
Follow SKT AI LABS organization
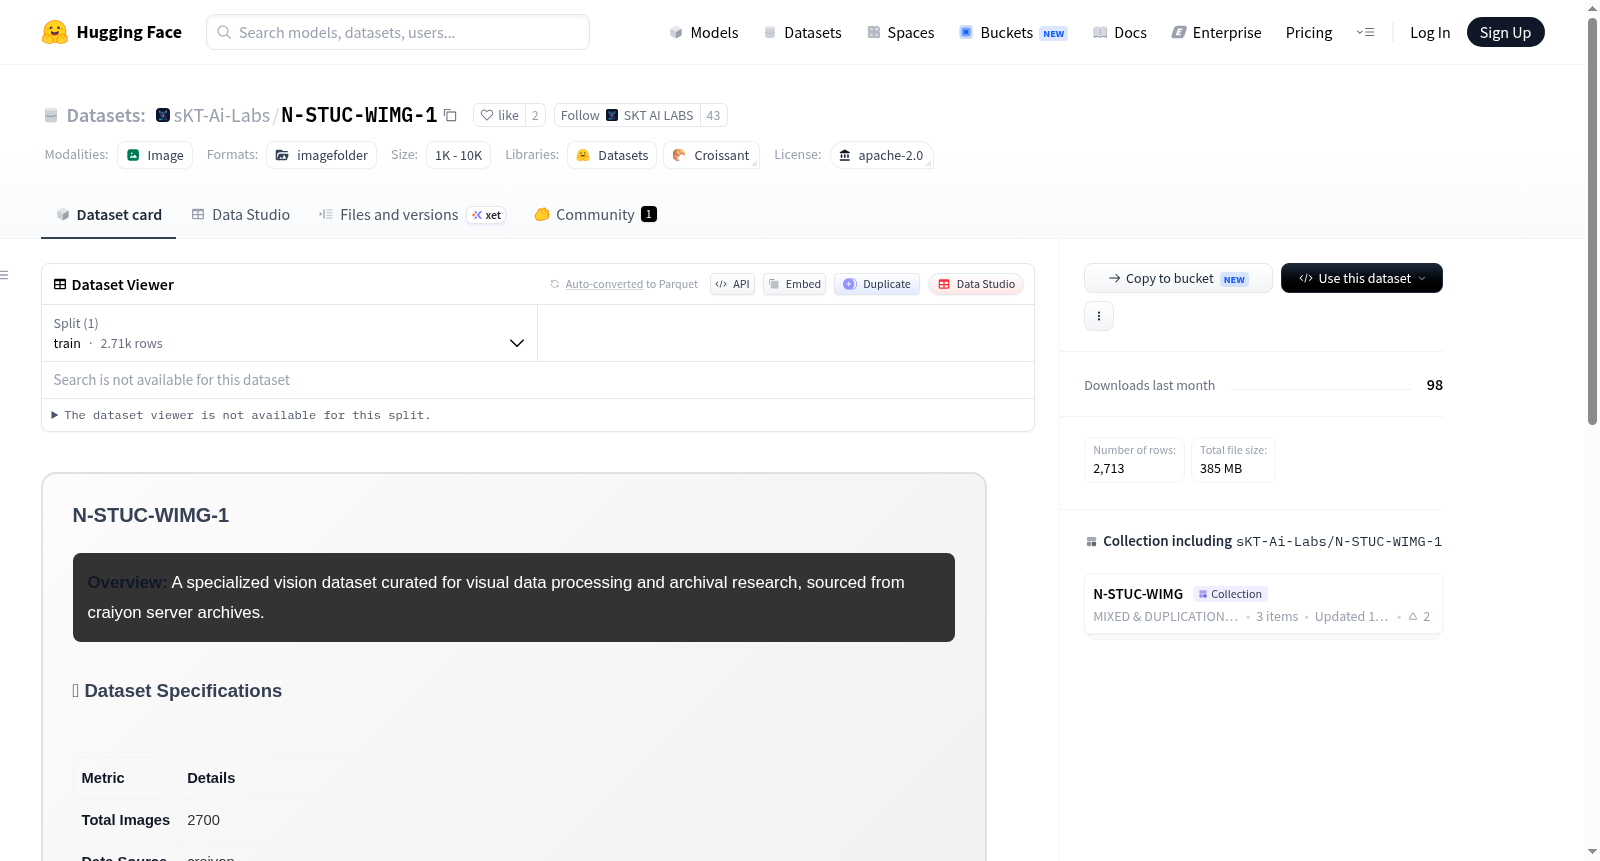pos(627,115)
